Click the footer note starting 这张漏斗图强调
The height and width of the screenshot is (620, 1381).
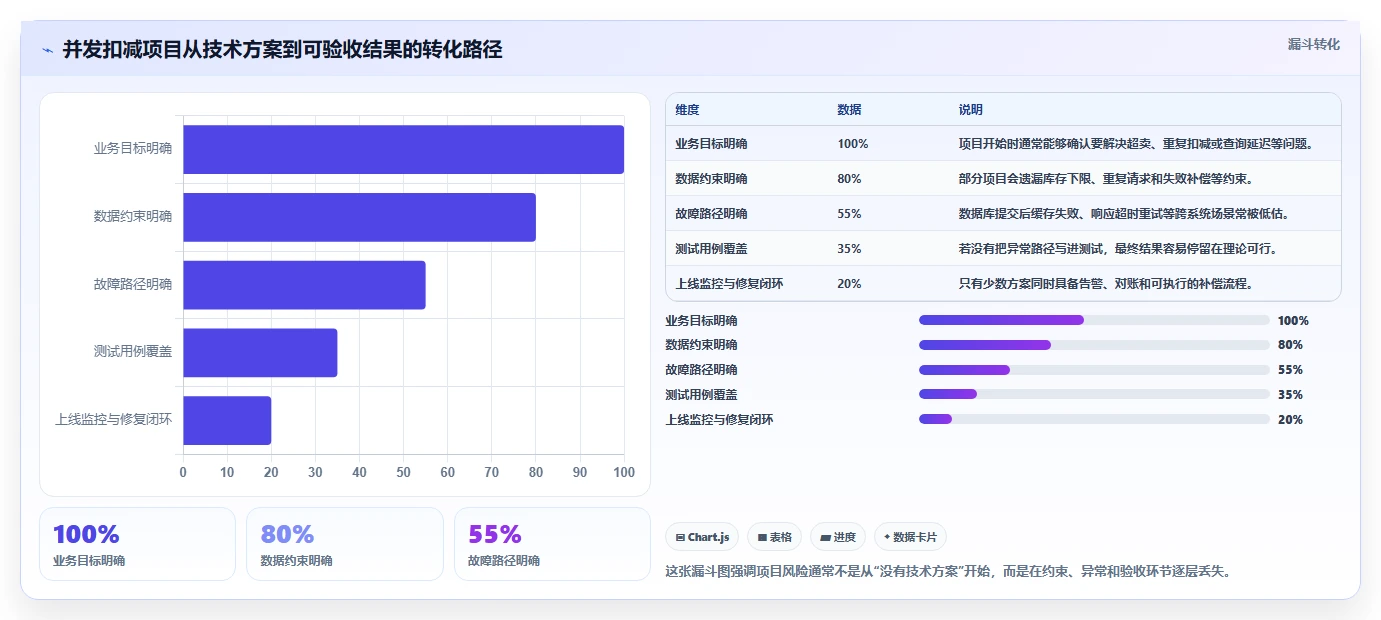948,572
